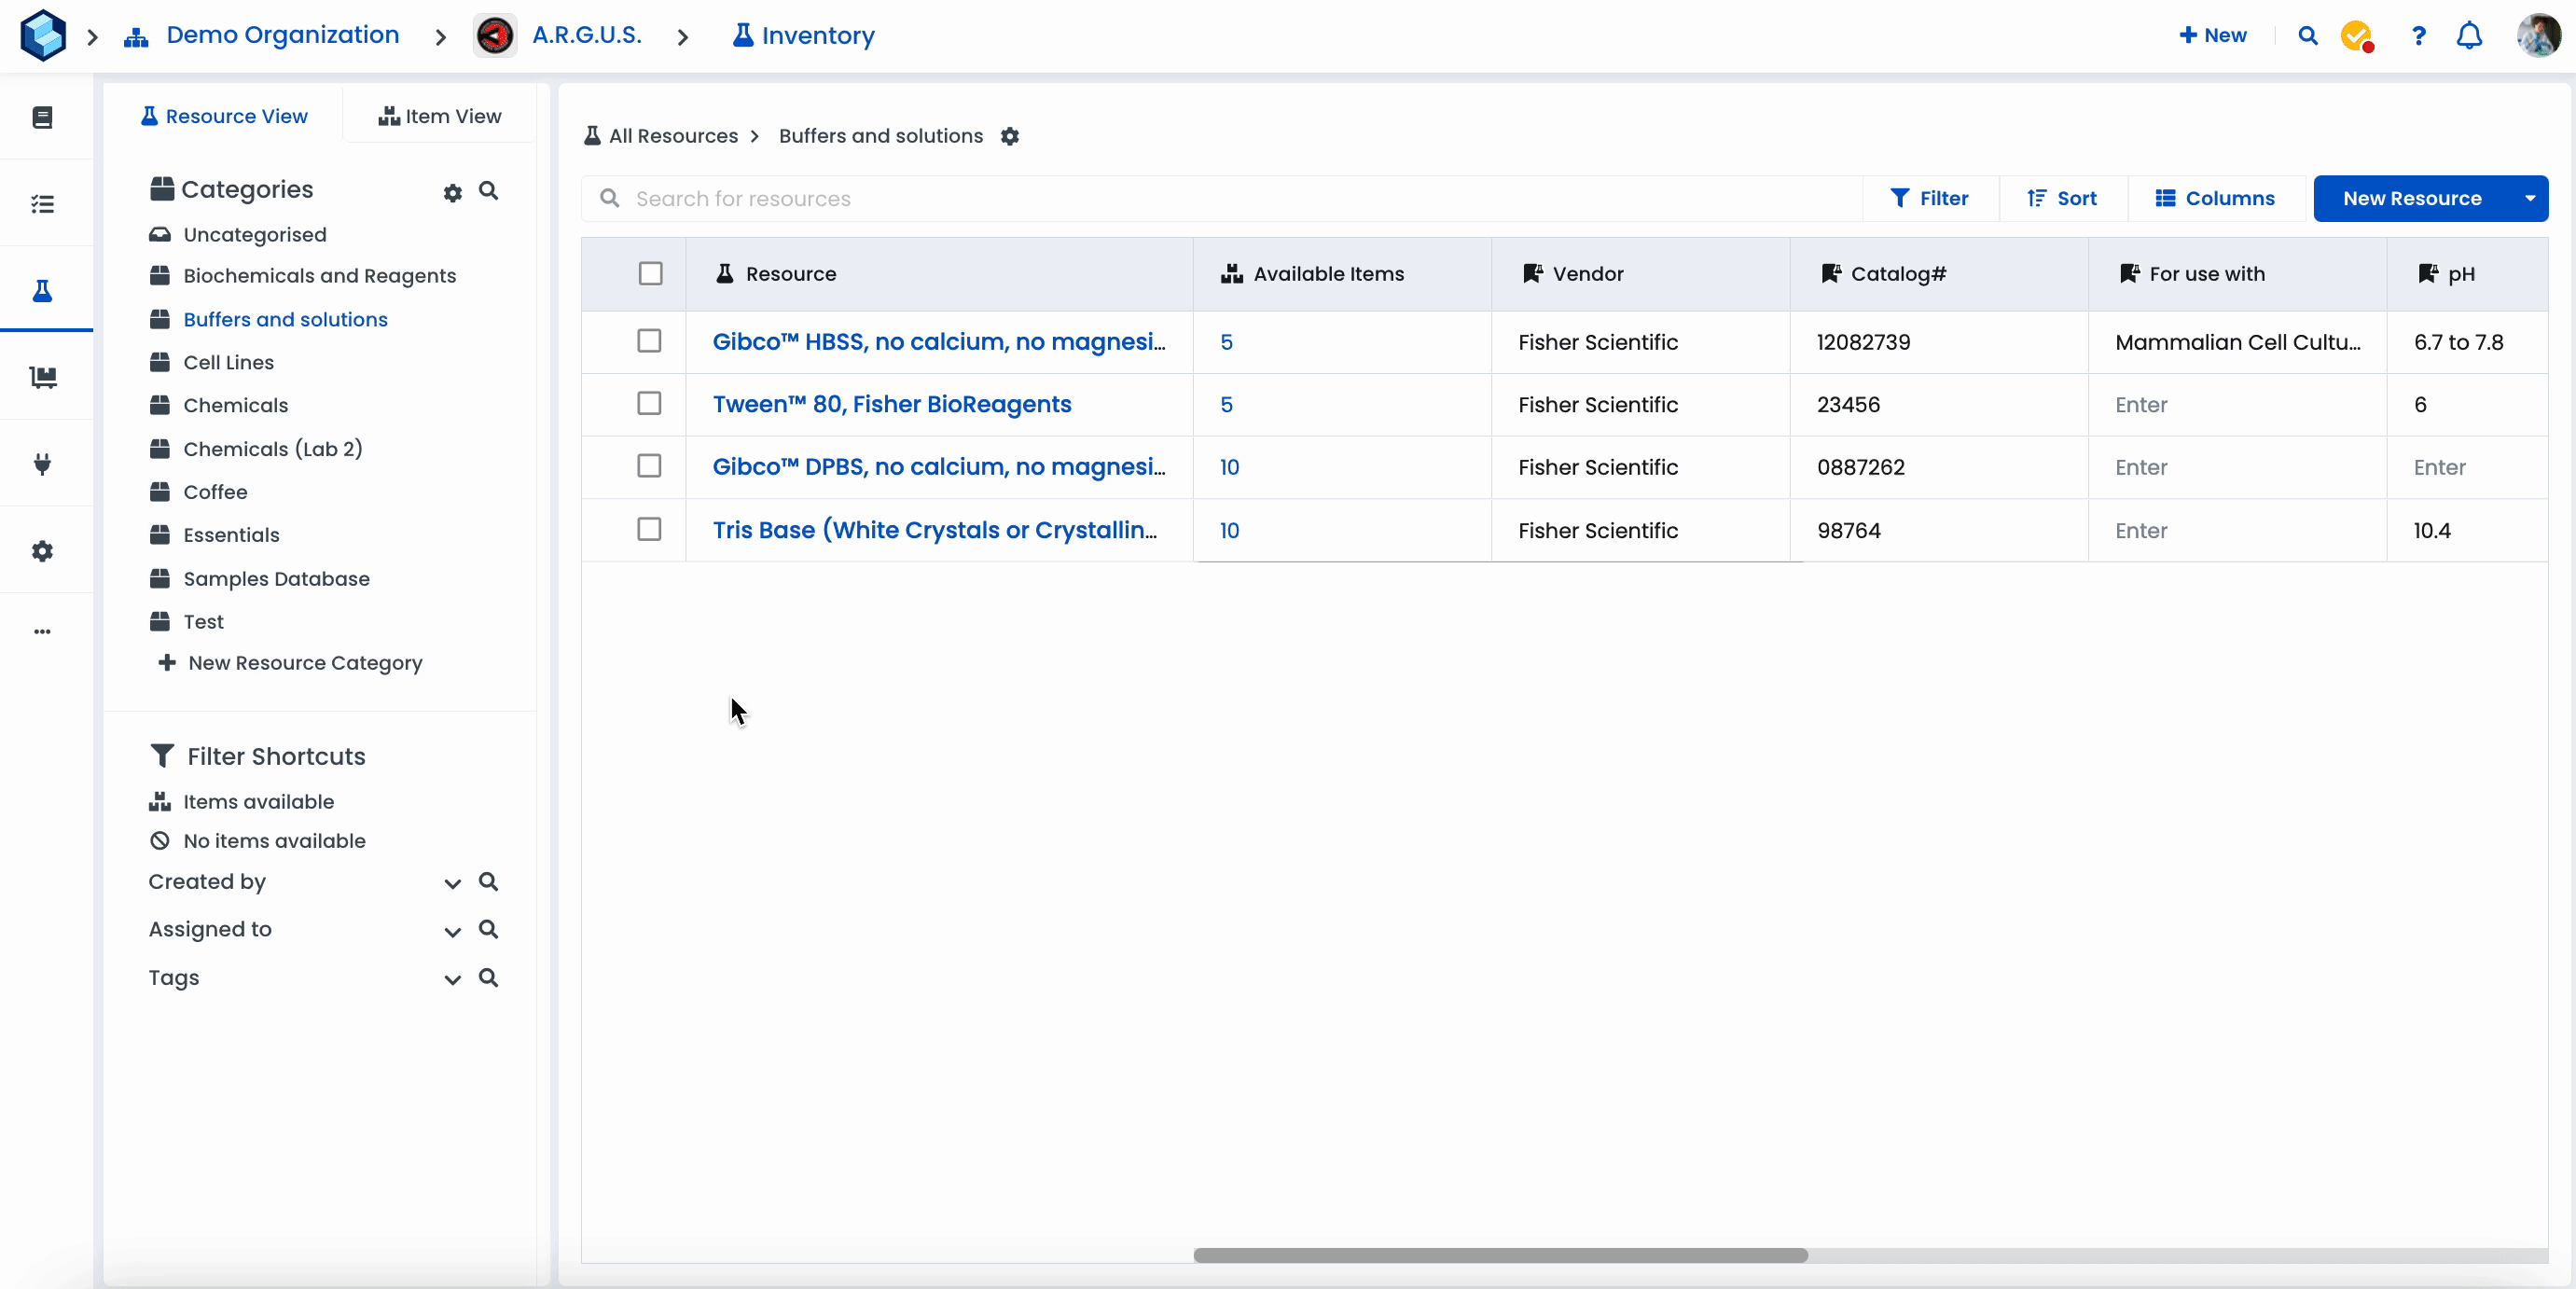The width and height of the screenshot is (2576, 1289).
Task: Click the task list icon in left sidebar
Action: pos(42,204)
